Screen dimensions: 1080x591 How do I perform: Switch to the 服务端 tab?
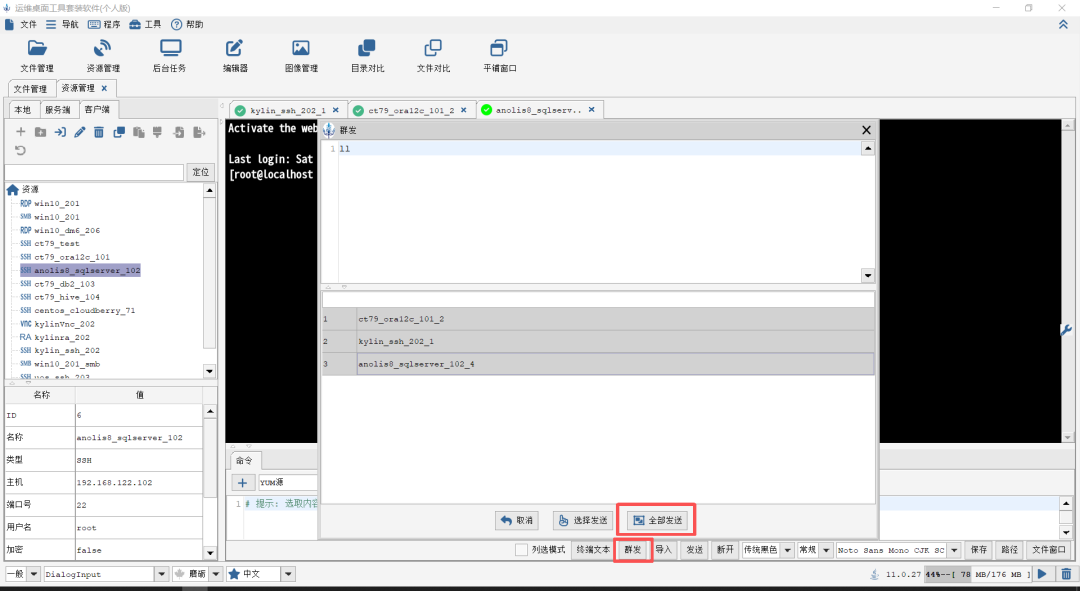[x=58, y=110]
